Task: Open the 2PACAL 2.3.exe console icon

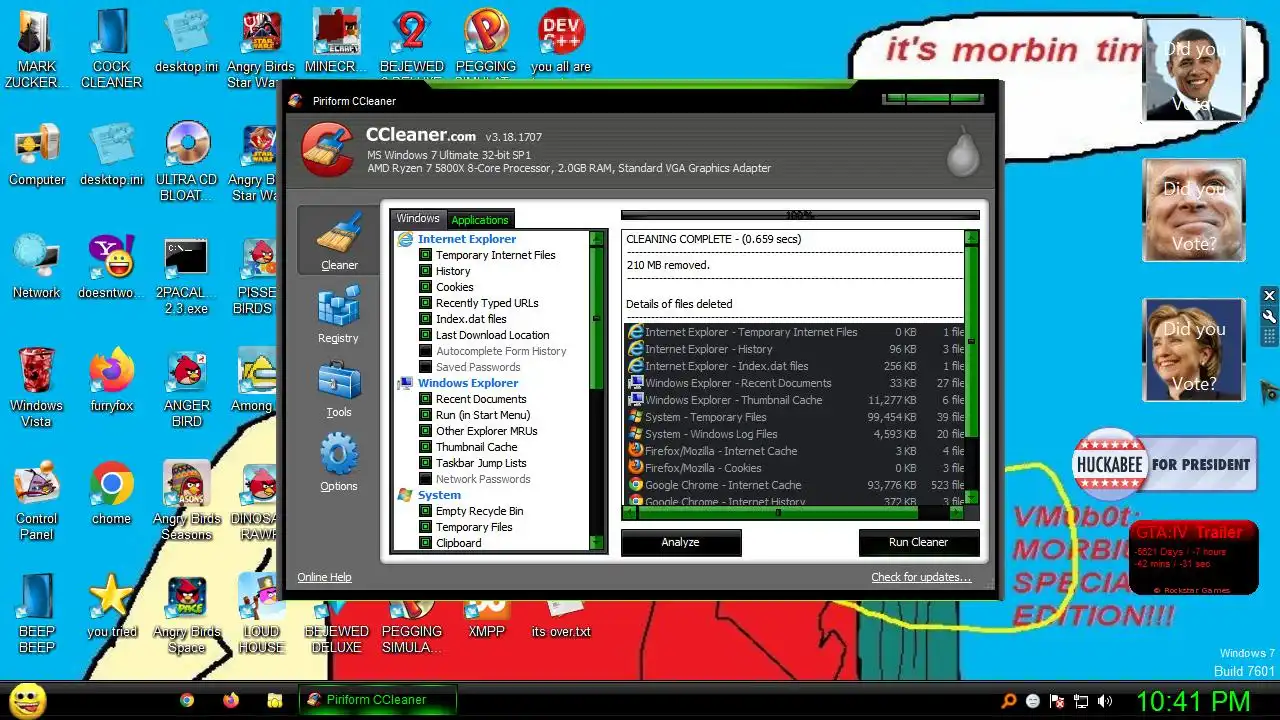Action: click(x=186, y=274)
